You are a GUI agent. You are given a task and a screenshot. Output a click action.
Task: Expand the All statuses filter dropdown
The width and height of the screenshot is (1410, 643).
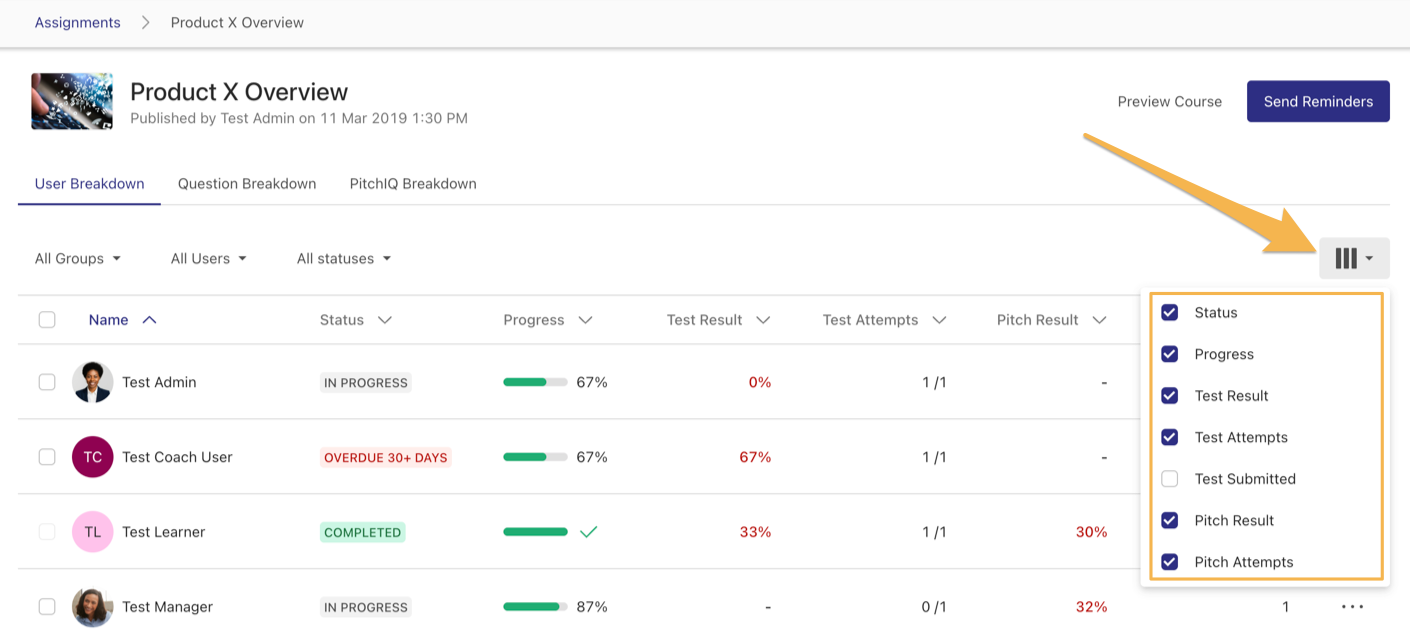[343, 259]
